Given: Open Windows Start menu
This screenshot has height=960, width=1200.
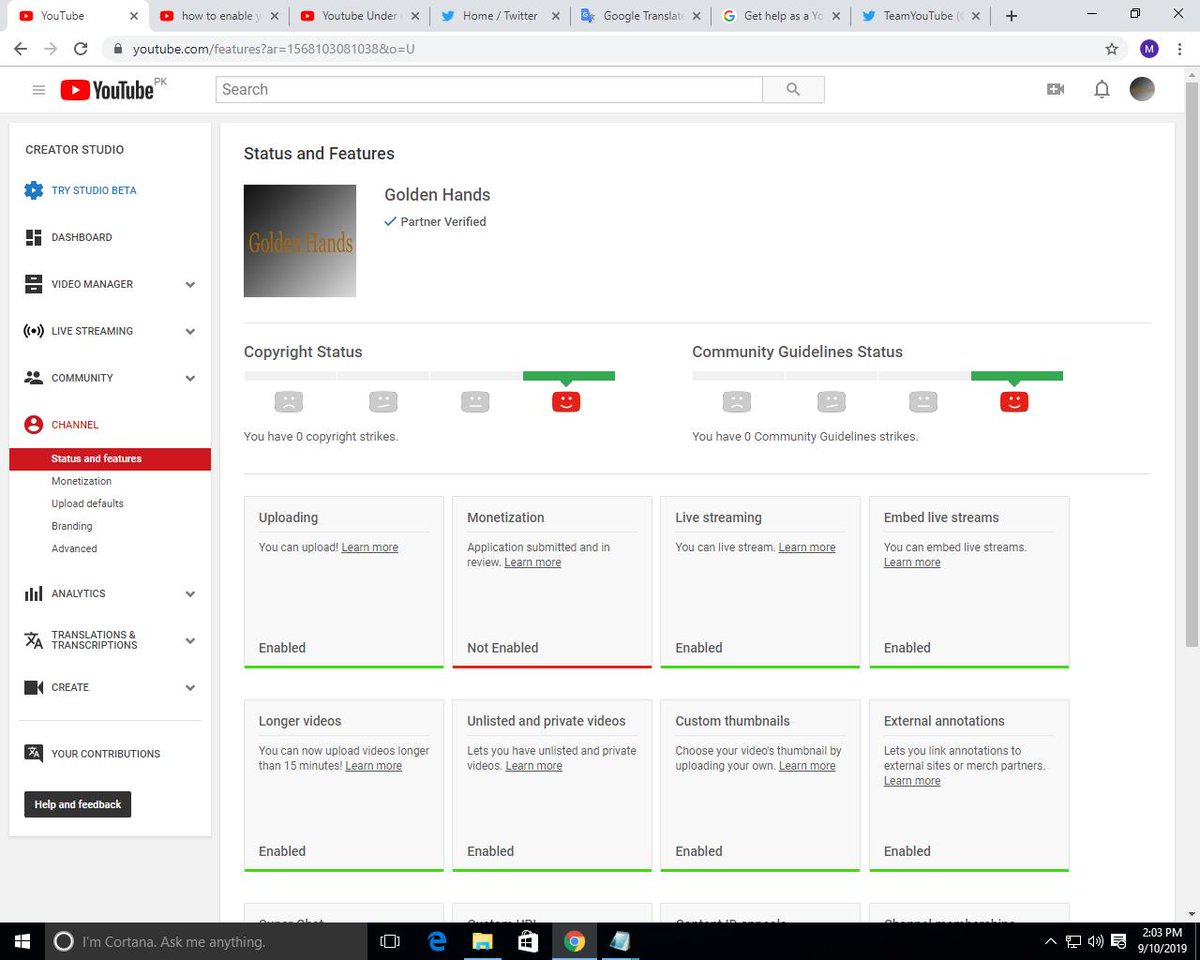Looking at the screenshot, I should (22, 941).
